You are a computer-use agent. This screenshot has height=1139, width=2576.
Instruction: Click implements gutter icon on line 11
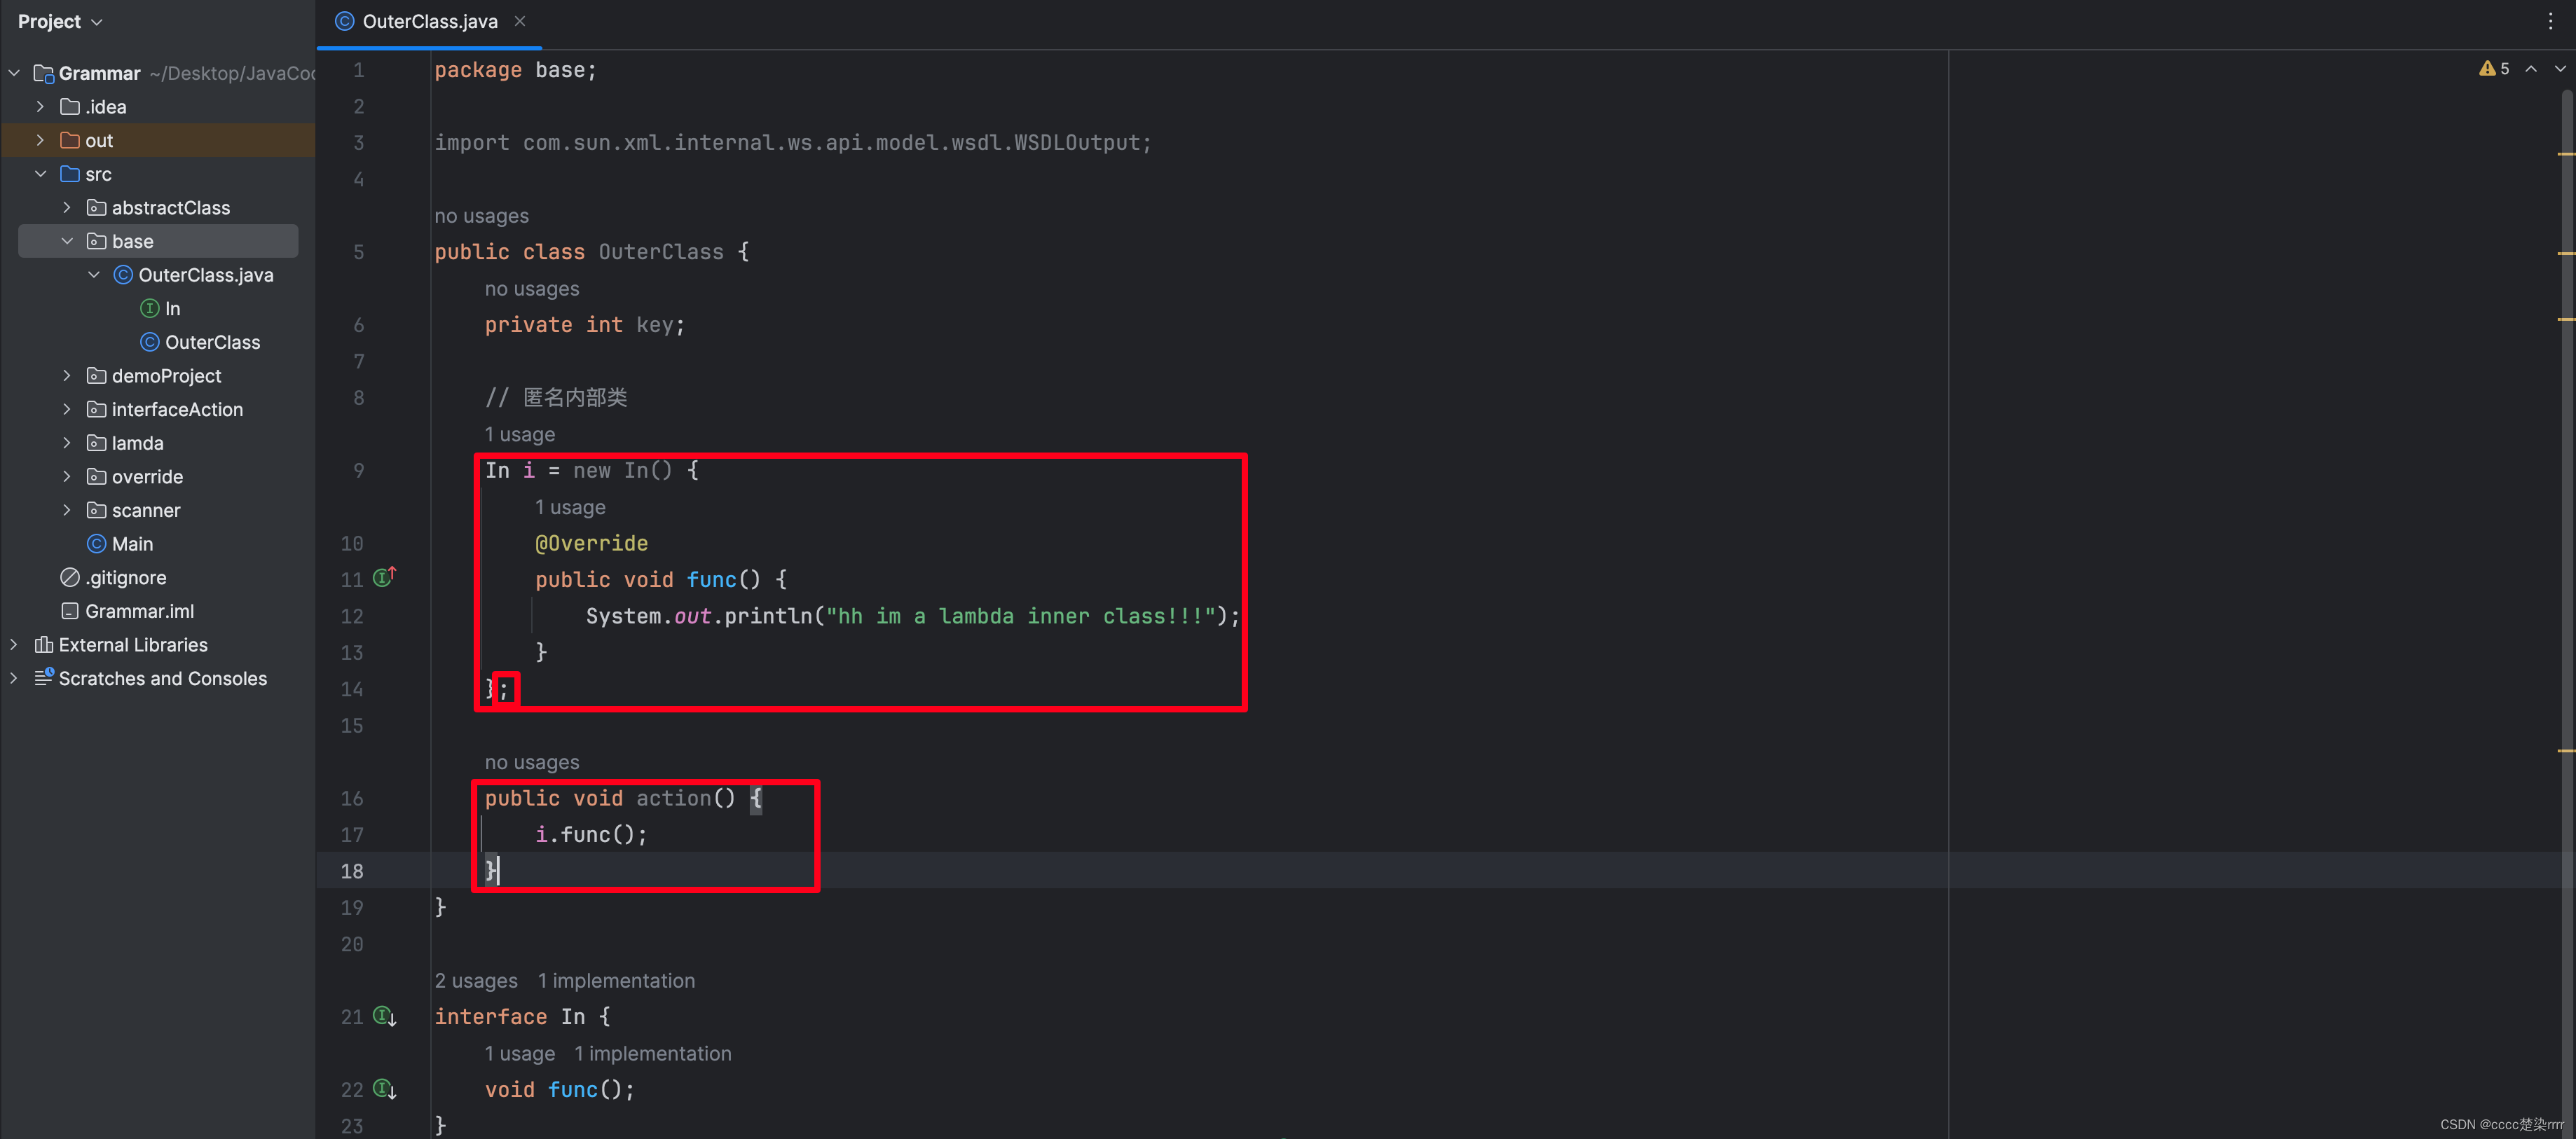click(385, 577)
